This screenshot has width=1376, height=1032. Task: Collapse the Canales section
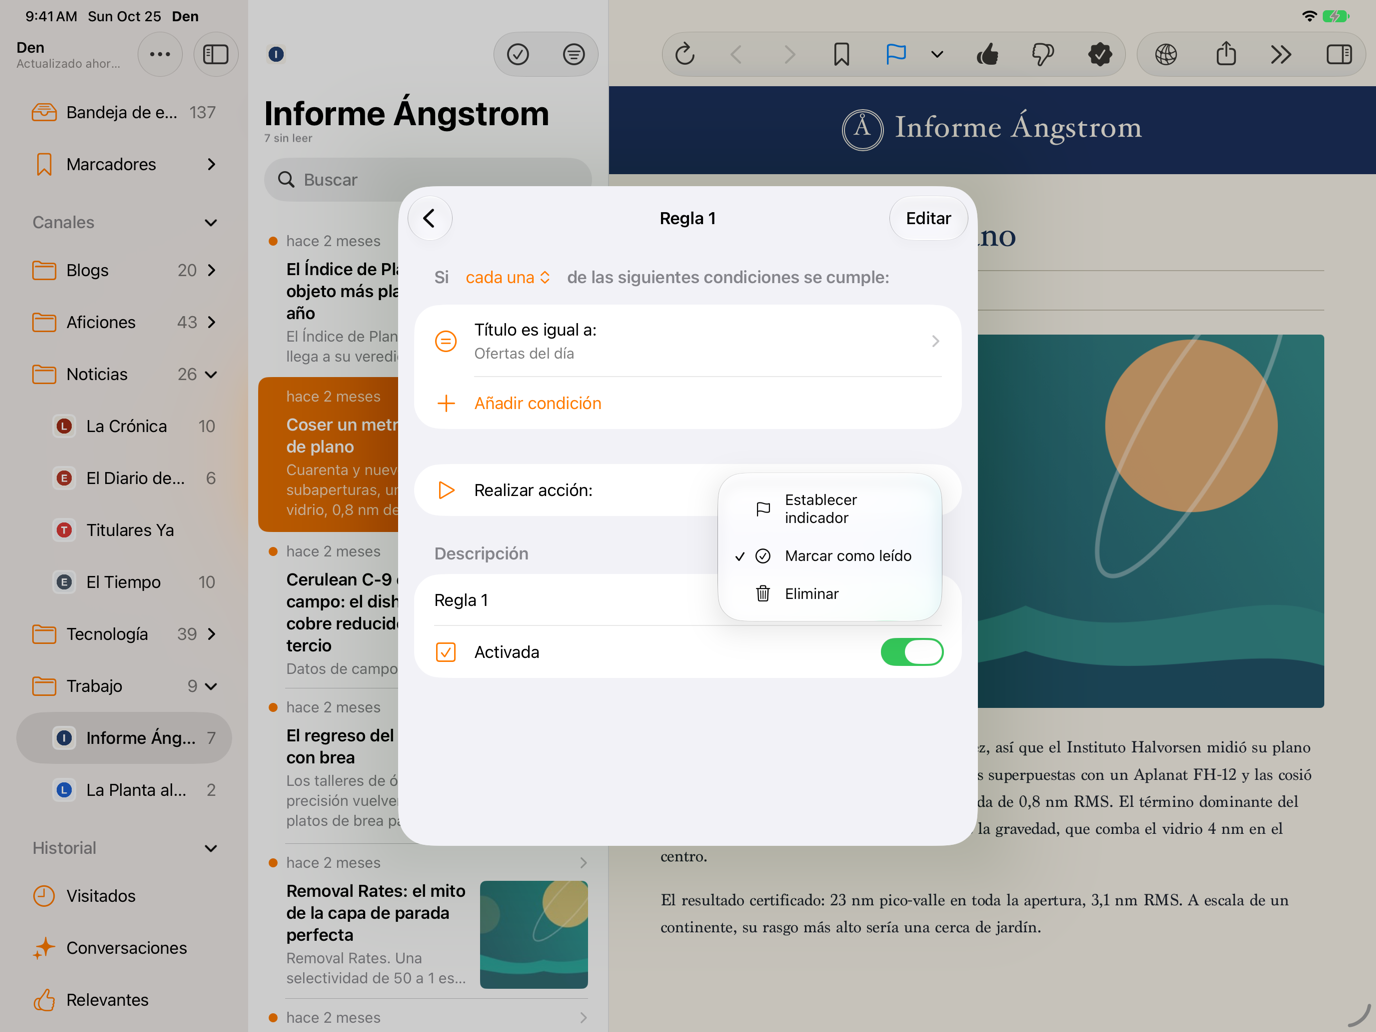[x=211, y=222]
